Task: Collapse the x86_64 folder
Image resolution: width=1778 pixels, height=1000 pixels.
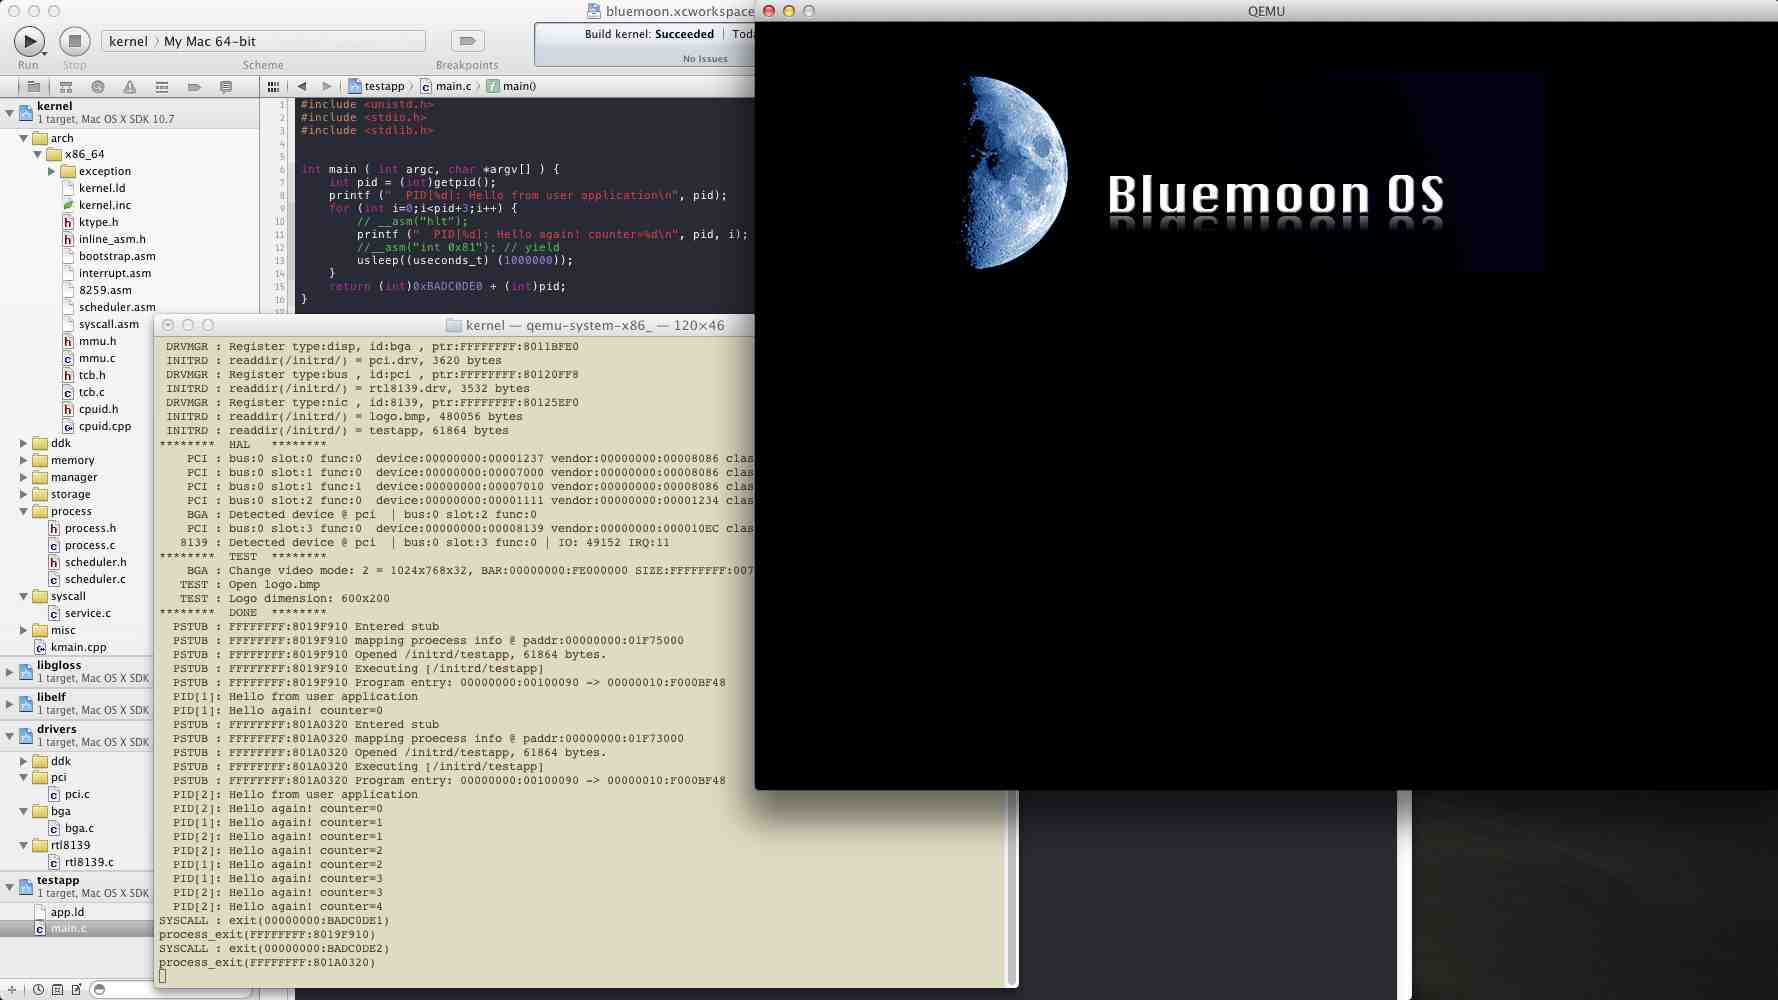Action: 38,155
